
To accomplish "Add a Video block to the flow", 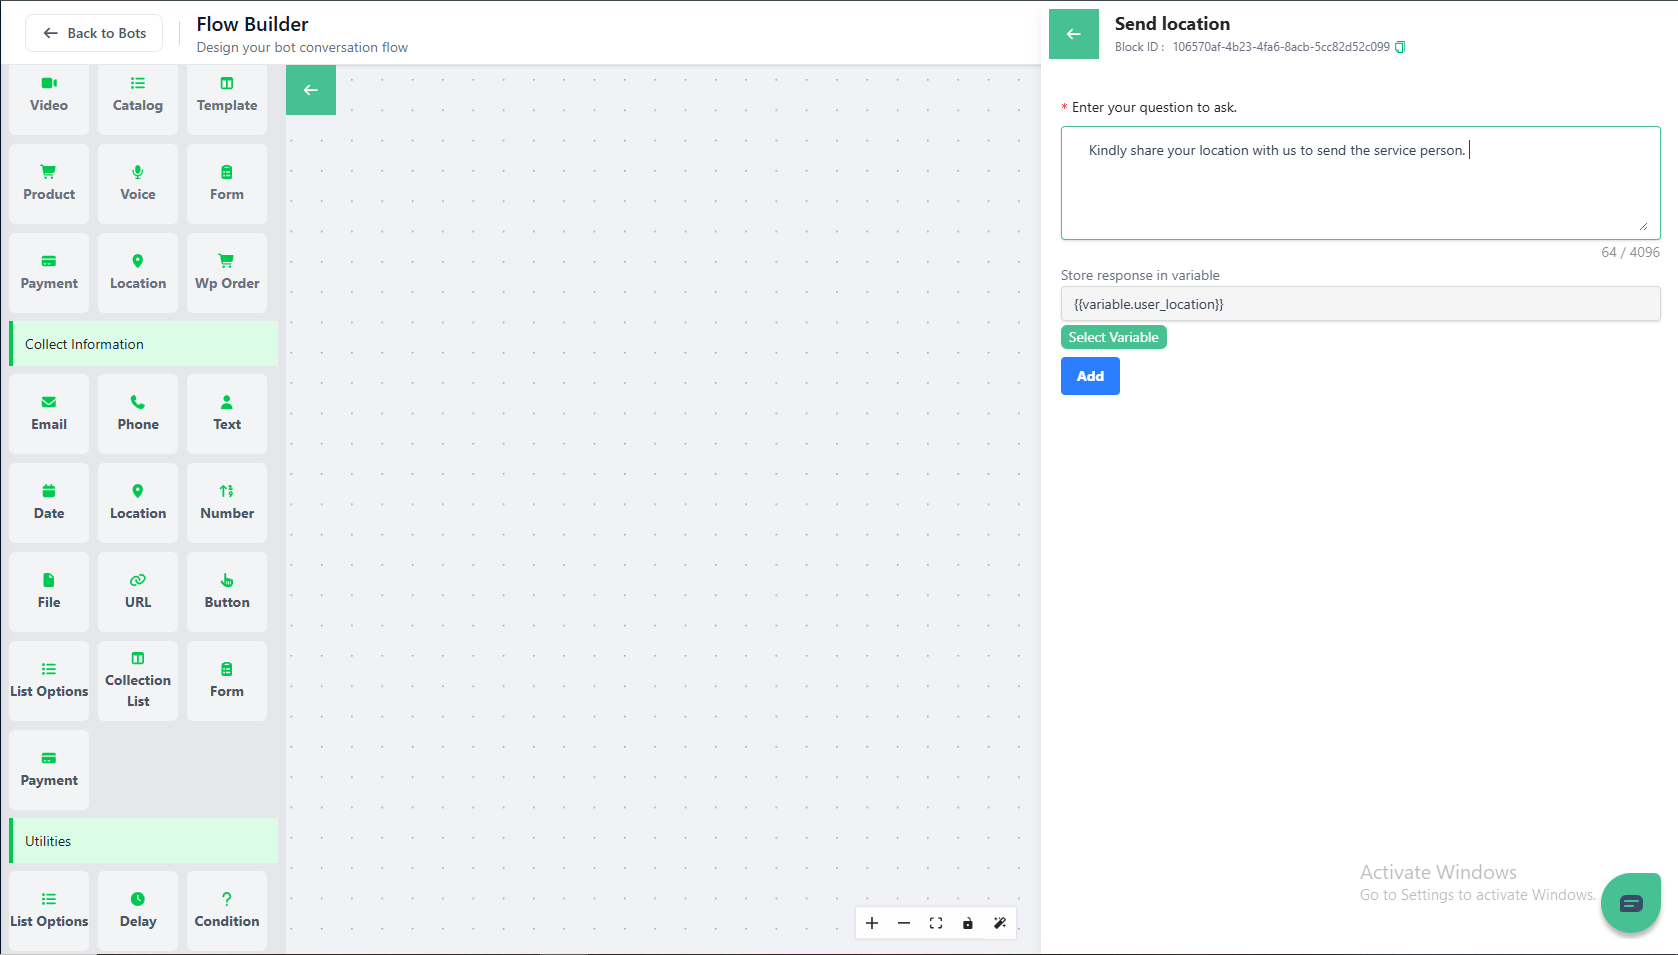I will pos(49,95).
